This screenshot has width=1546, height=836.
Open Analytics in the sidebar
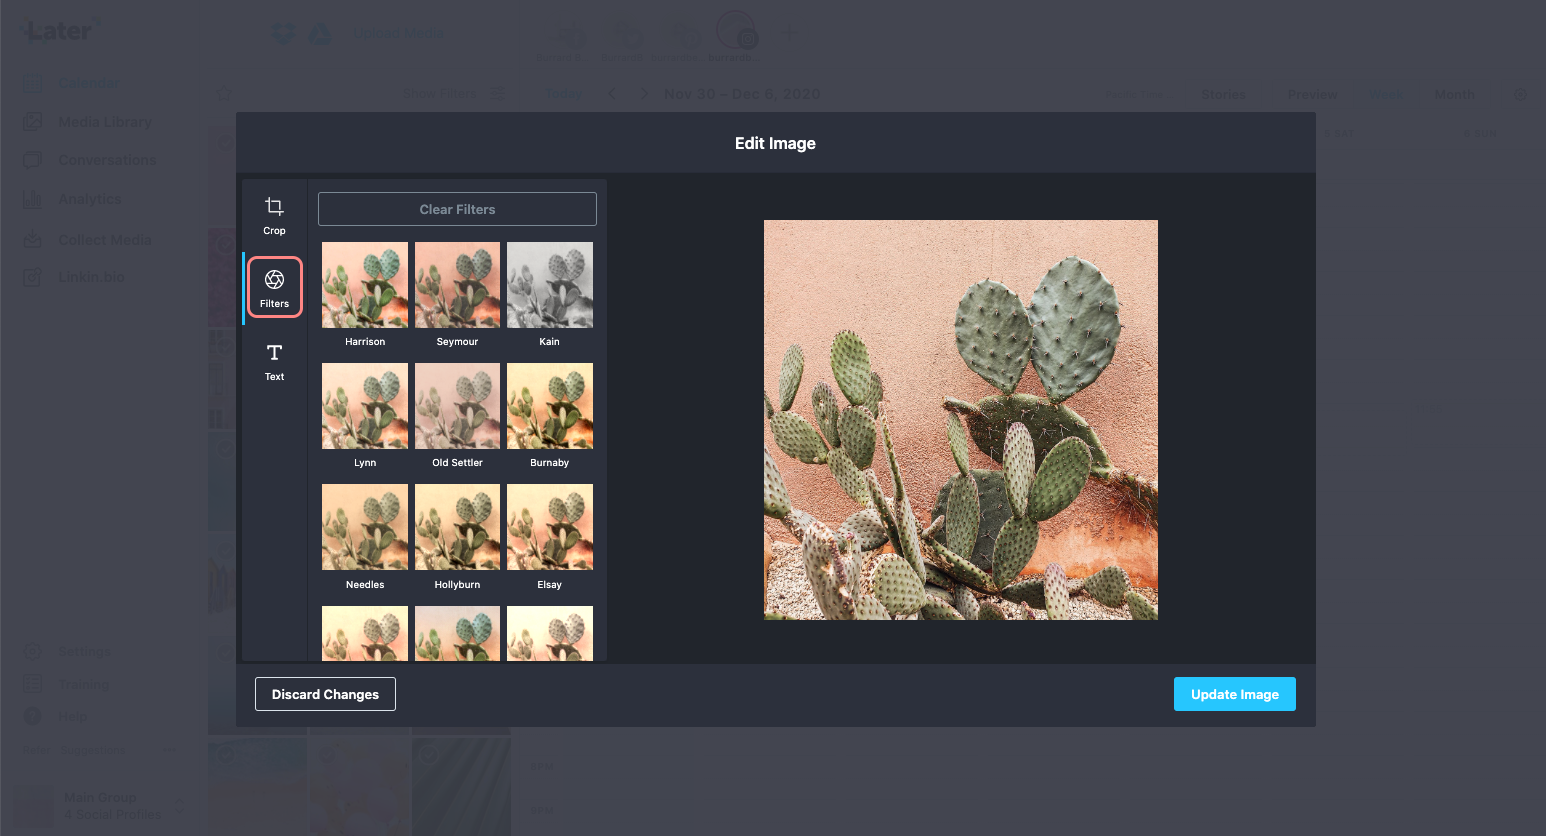click(89, 199)
